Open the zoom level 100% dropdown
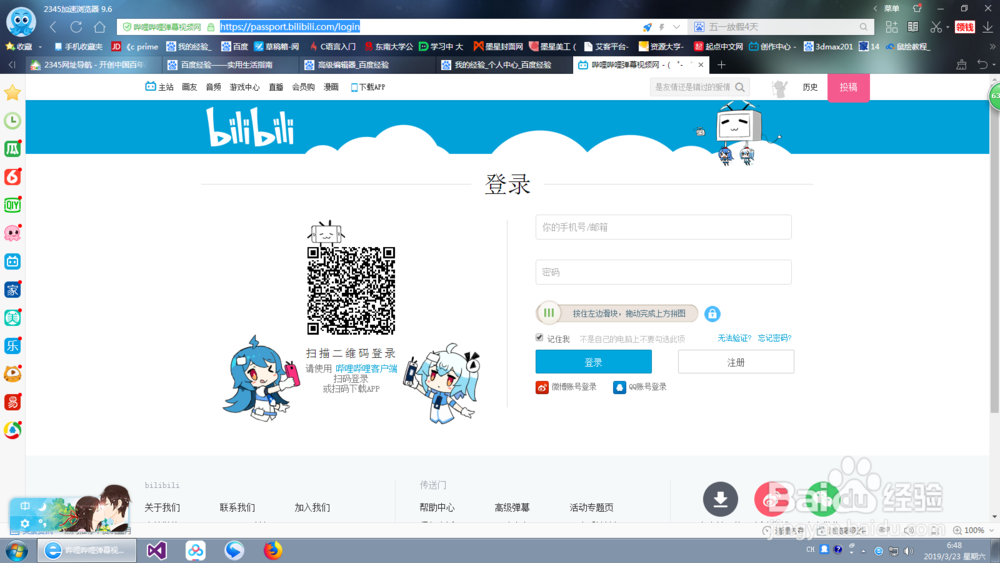The image size is (1000, 563). [x=992, y=530]
